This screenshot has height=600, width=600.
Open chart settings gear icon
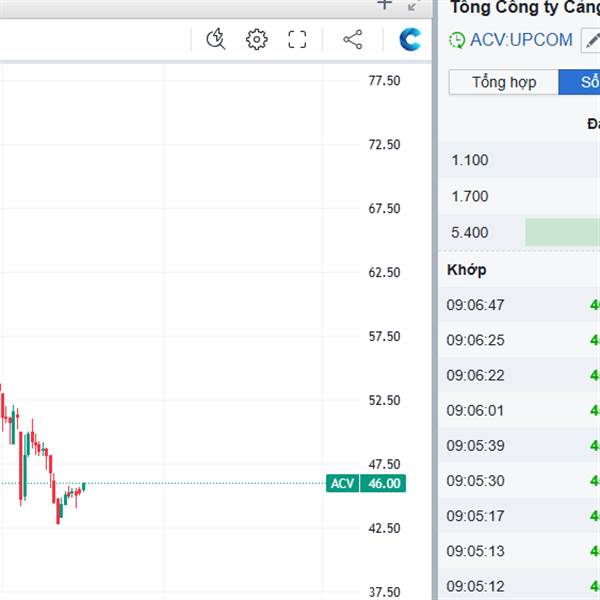(x=256, y=39)
